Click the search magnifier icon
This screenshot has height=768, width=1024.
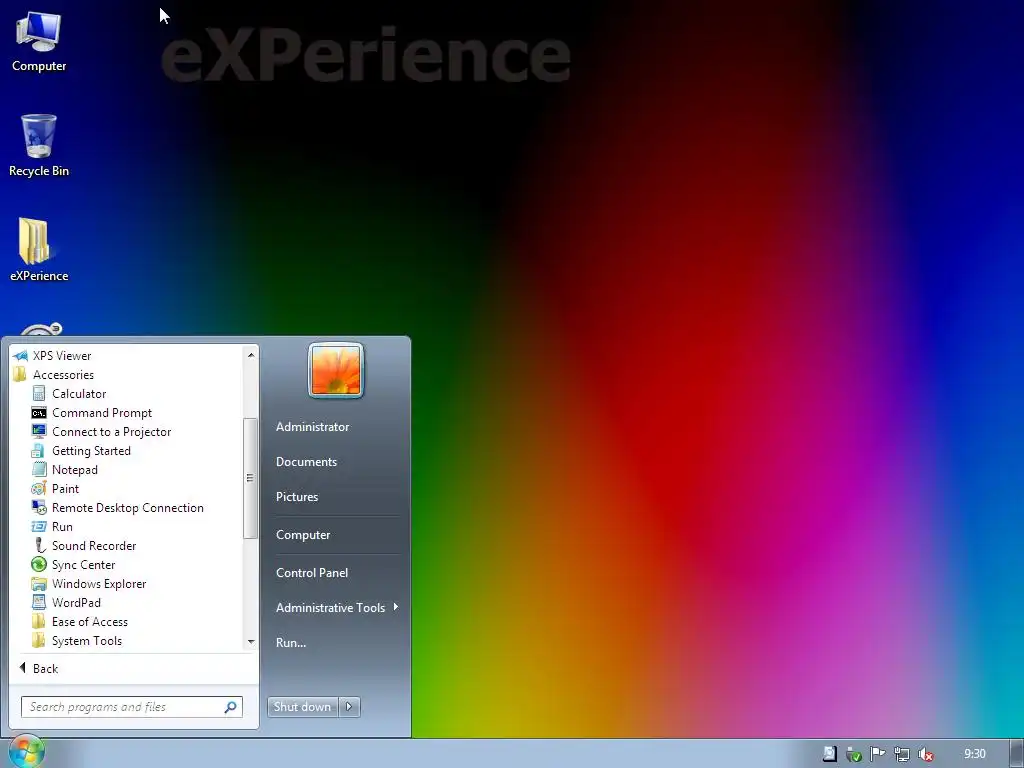click(231, 707)
